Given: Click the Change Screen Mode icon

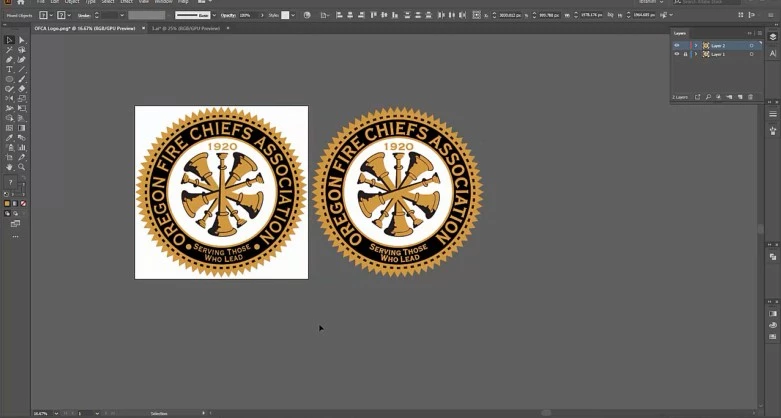Looking at the screenshot, I should 15,224.
